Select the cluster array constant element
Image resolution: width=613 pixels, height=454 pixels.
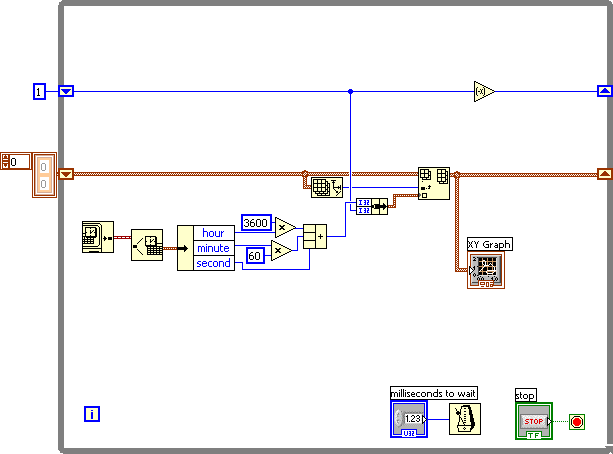(x=45, y=175)
